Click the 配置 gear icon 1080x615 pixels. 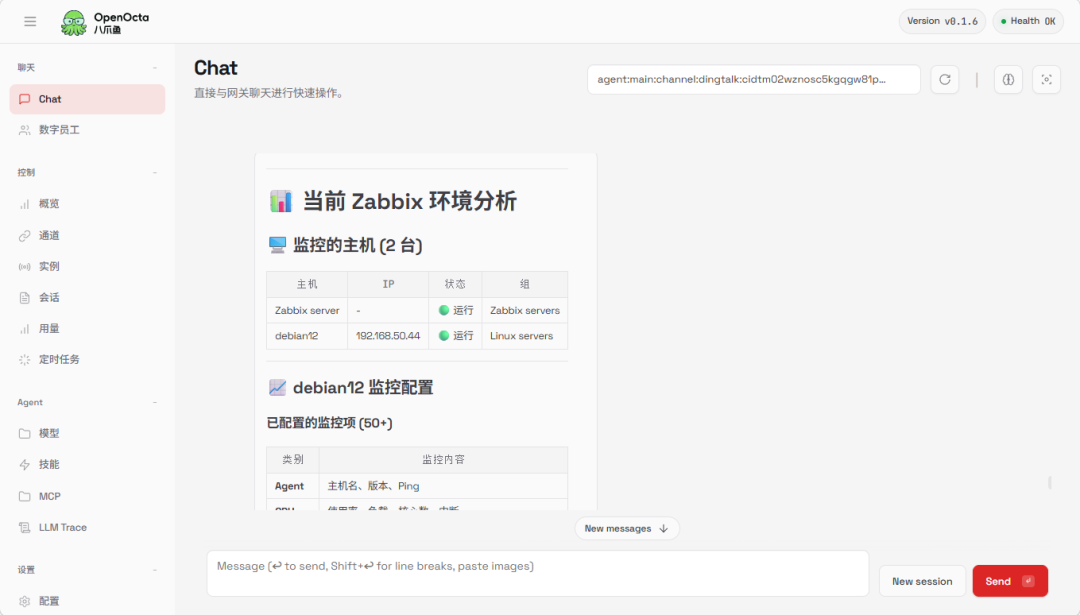pyautogui.click(x=25, y=601)
